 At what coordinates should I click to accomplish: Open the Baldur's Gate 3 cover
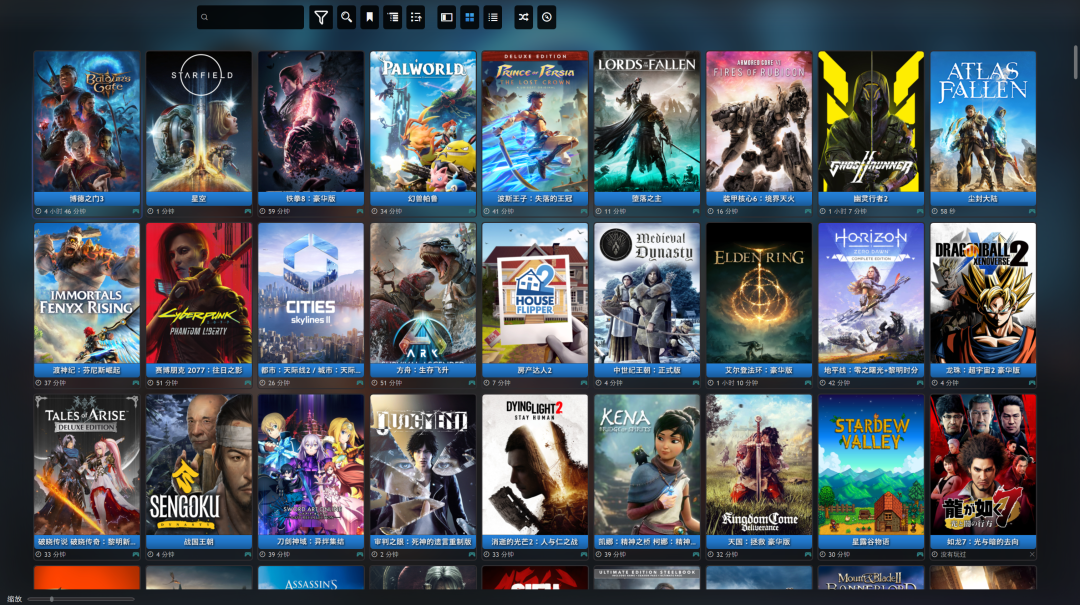pyautogui.click(x=87, y=121)
